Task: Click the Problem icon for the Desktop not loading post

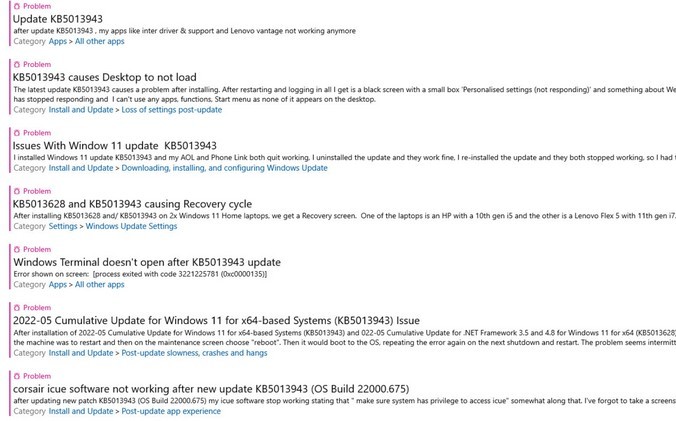Action: pyautogui.click(x=16, y=64)
